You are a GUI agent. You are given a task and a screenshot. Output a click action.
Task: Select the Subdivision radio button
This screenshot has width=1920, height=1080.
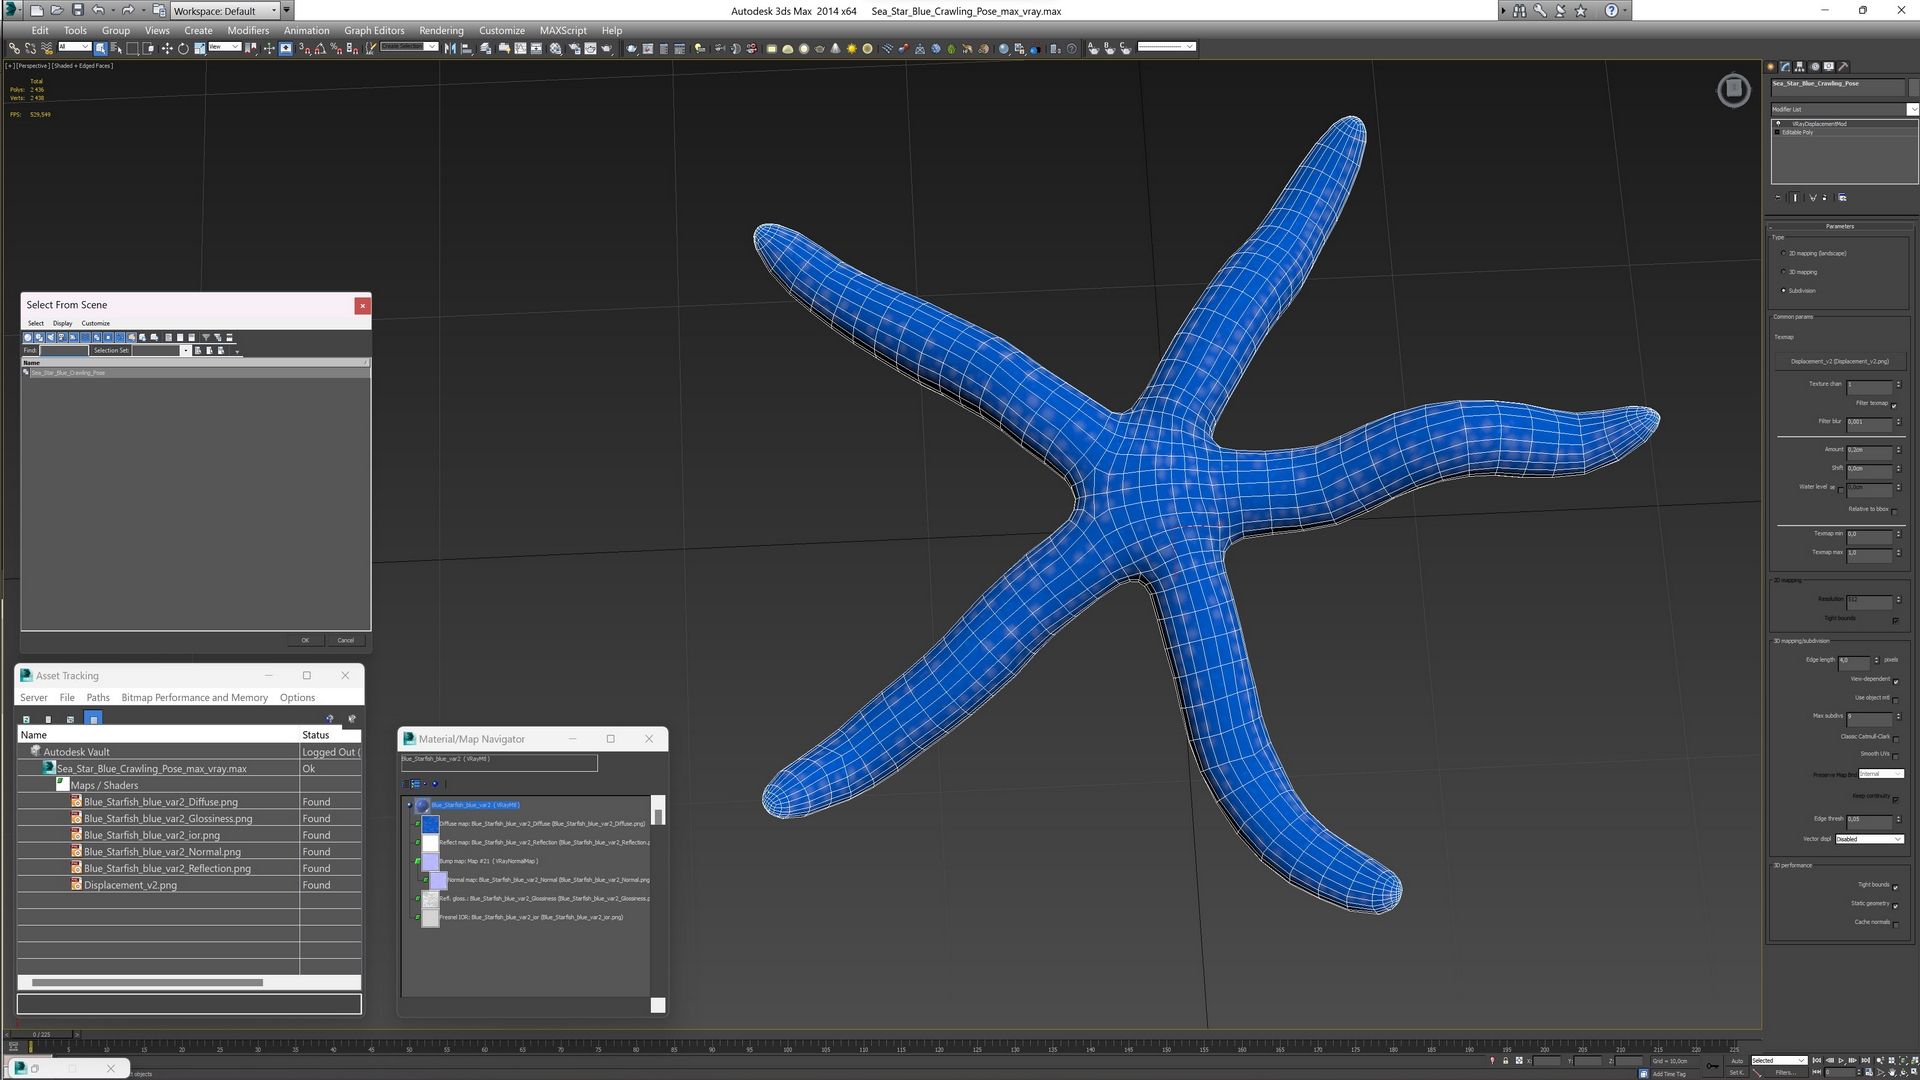coord(1784,291)
